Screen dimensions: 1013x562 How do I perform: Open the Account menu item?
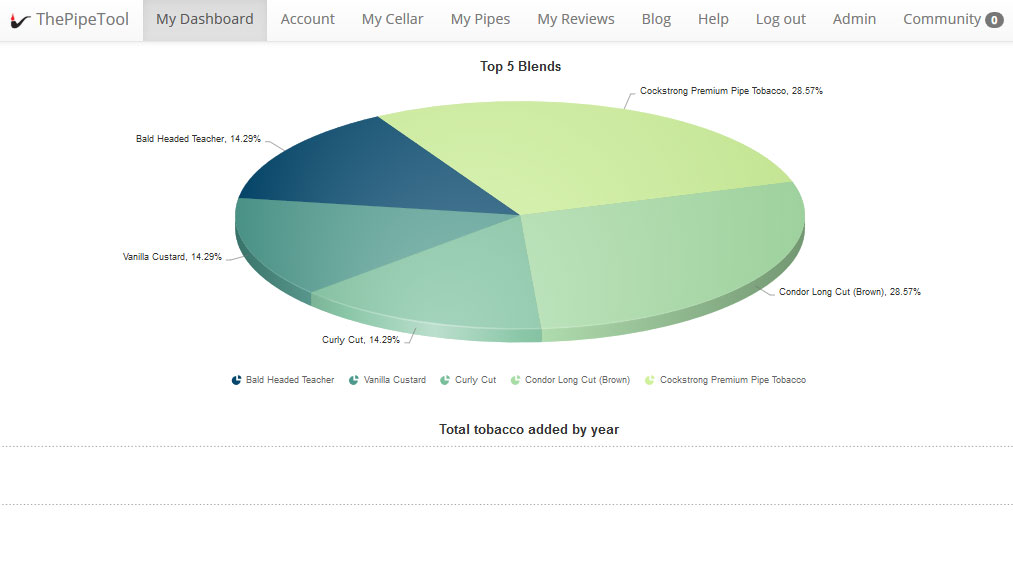(x=308, y=19)
